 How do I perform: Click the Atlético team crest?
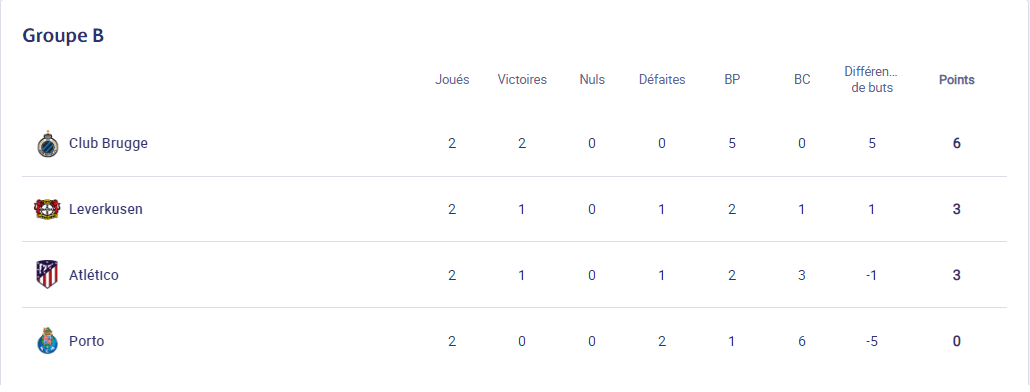click(47, 274)
